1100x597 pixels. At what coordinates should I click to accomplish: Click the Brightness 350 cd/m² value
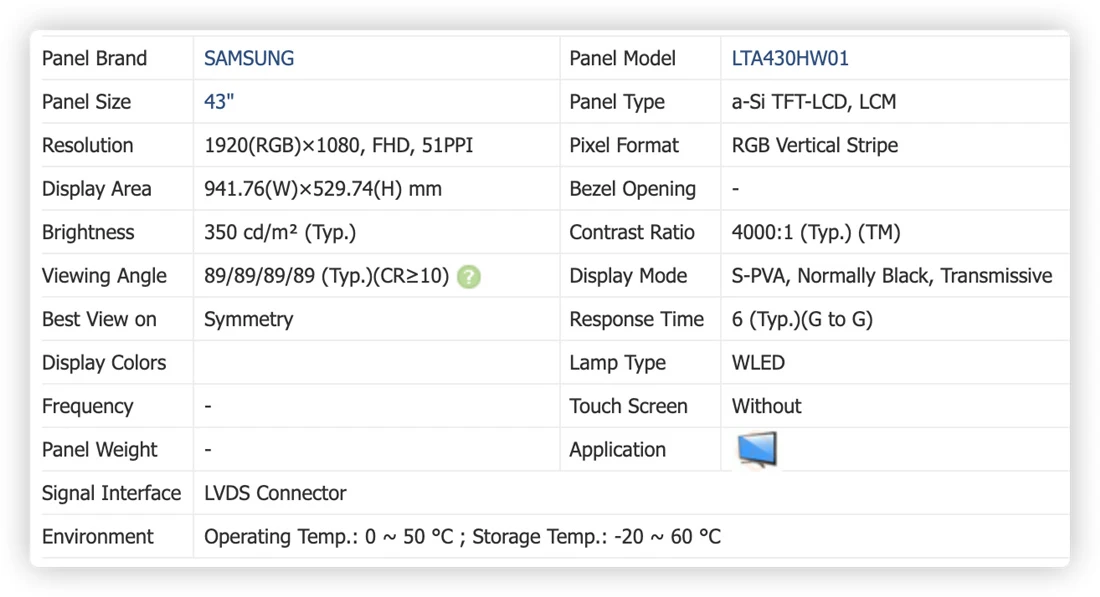click(x=280, y=232)
